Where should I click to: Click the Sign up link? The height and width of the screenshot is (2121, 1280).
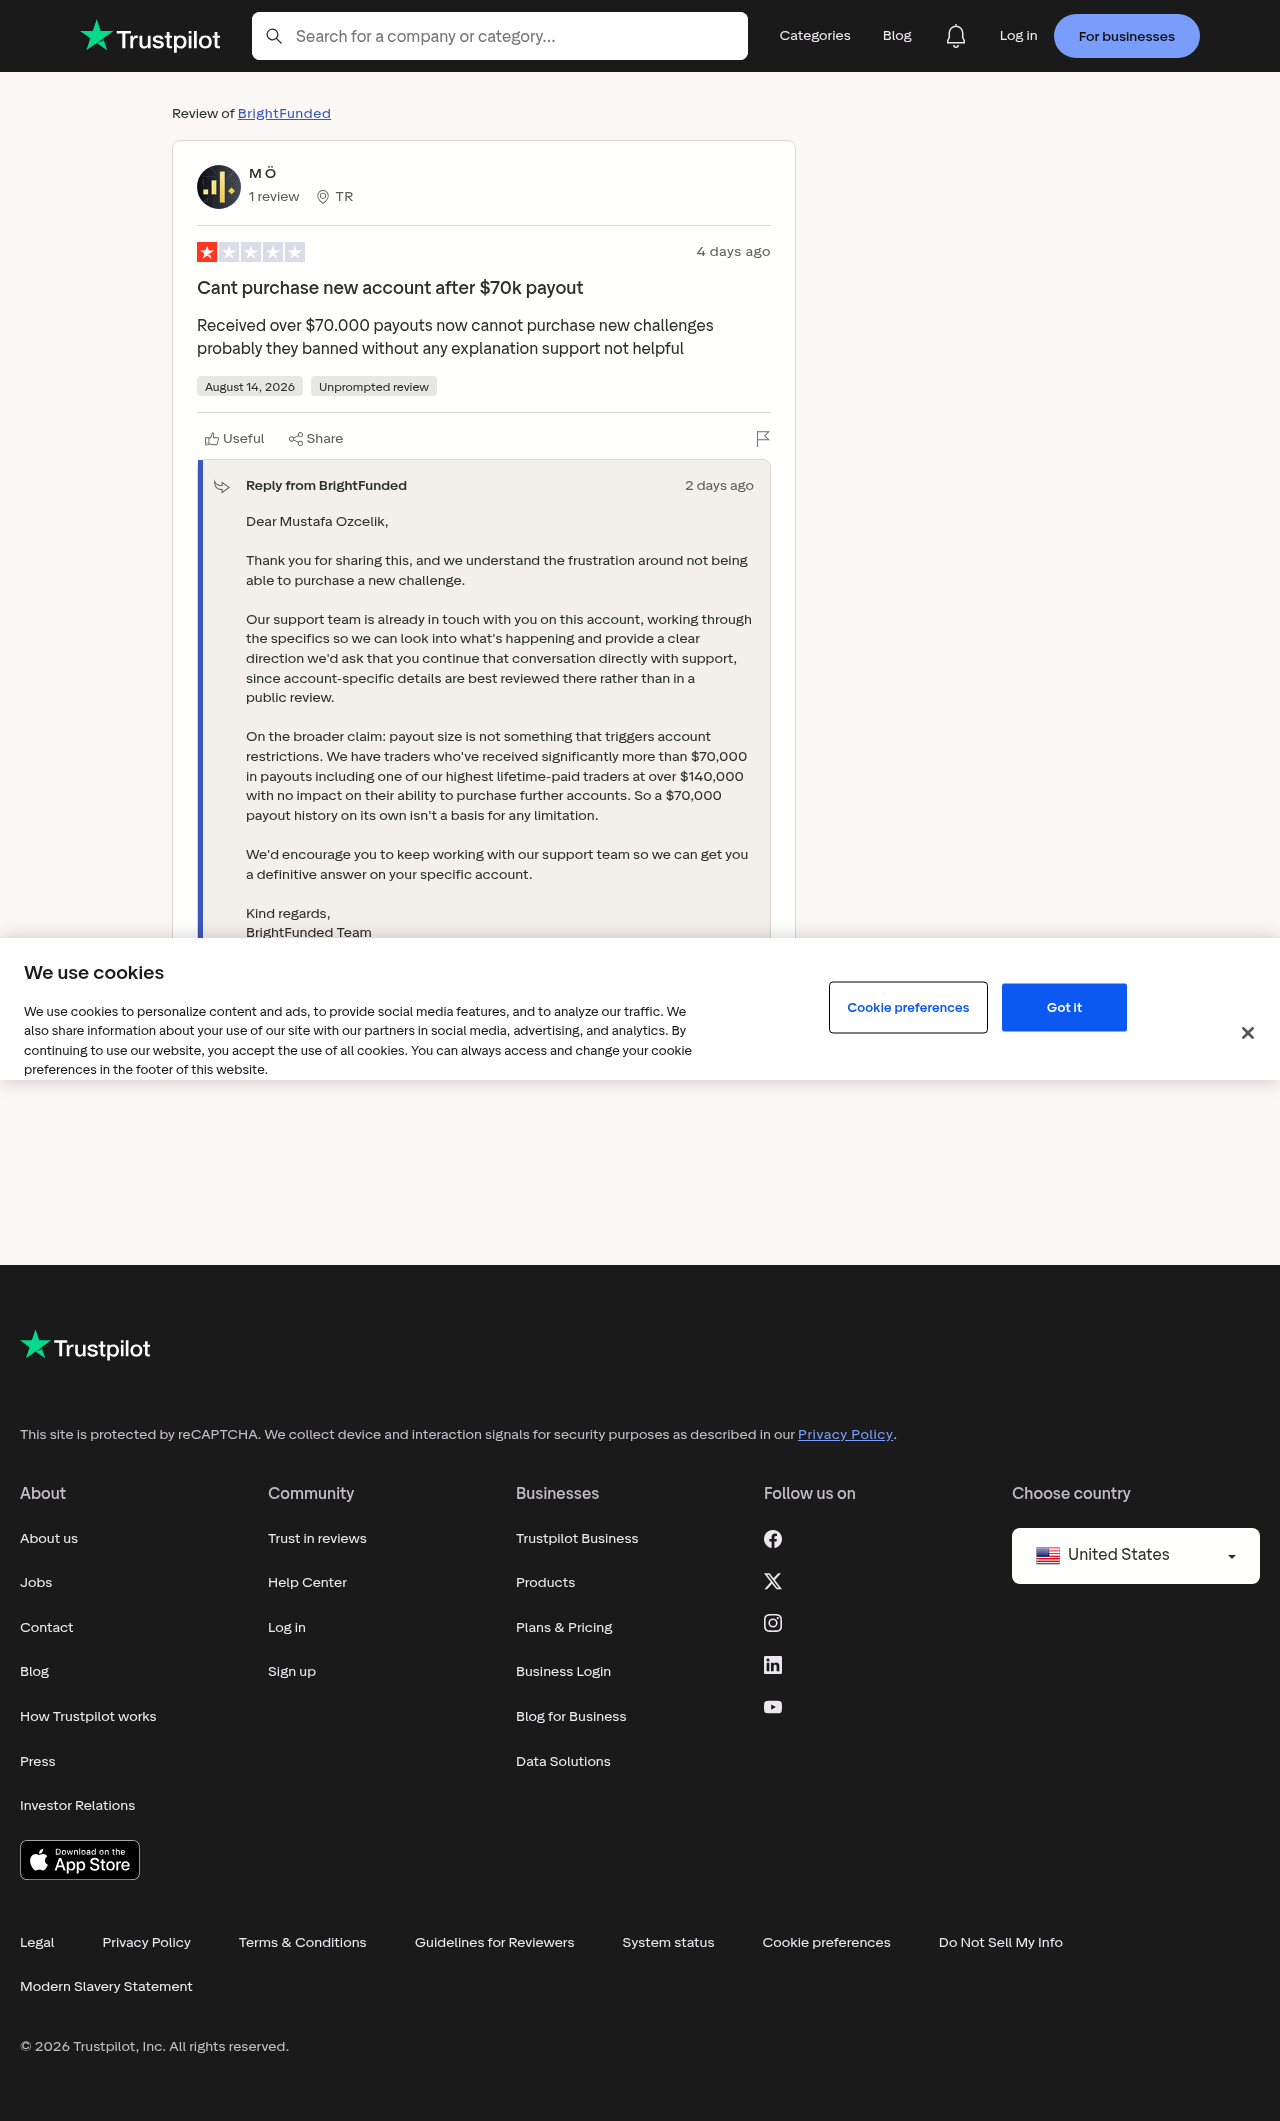[x=292, y=1672]
